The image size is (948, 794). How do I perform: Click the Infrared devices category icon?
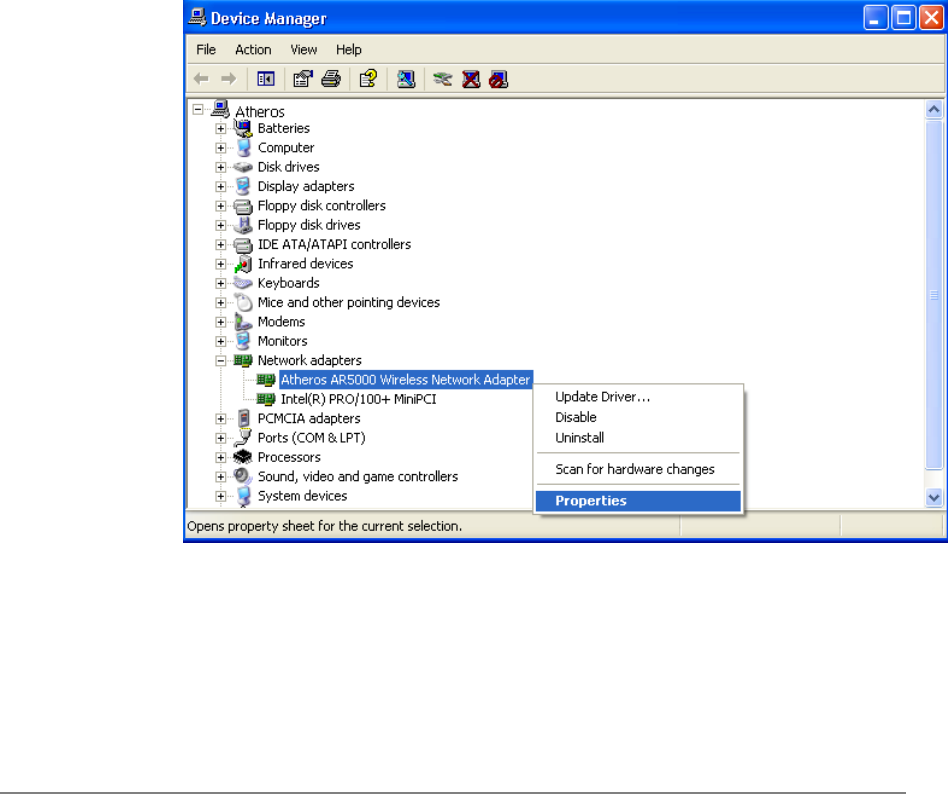point(243,264)
